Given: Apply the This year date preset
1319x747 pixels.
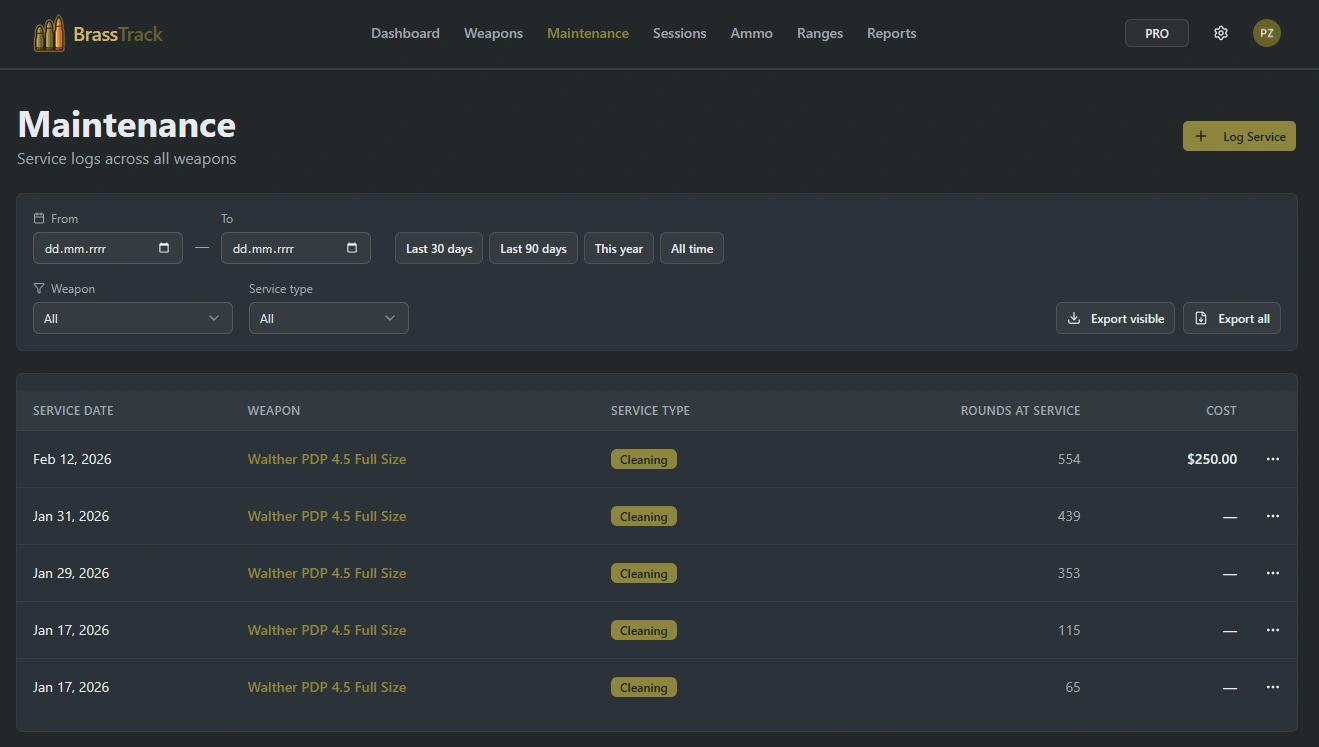Looking at the screenshot, I should coord(618,248).
